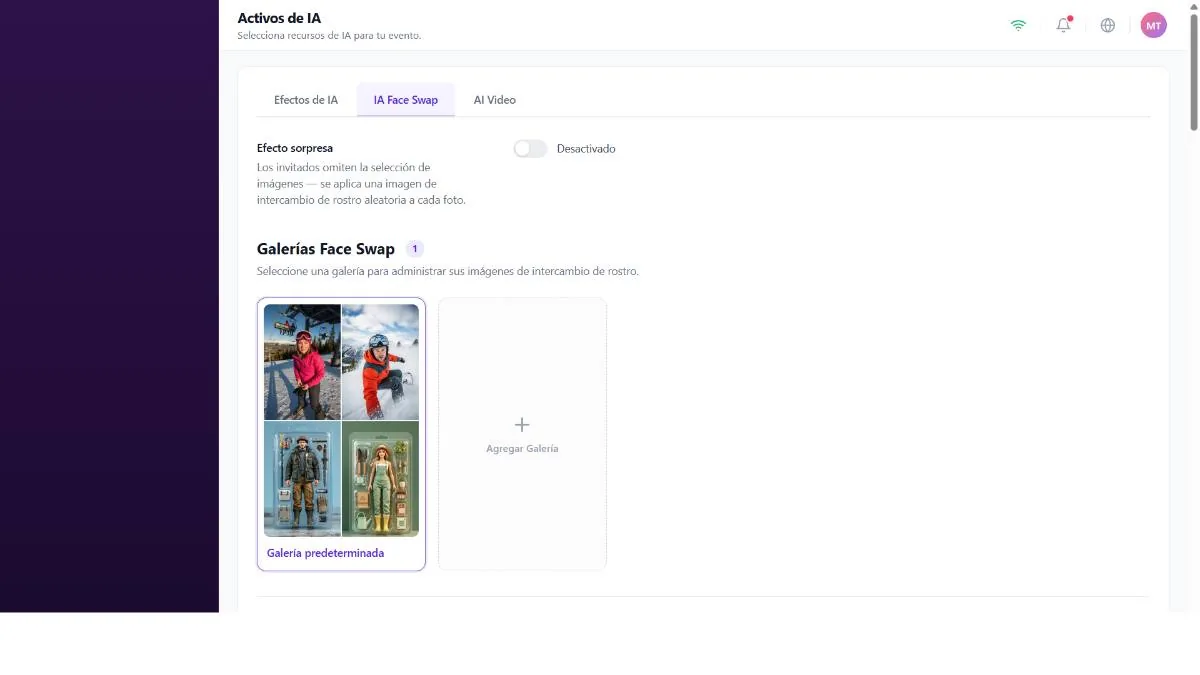The image size is (1200, 675).
Task: Click the Galerías Face Swap count badge
Action: [415, 249]
